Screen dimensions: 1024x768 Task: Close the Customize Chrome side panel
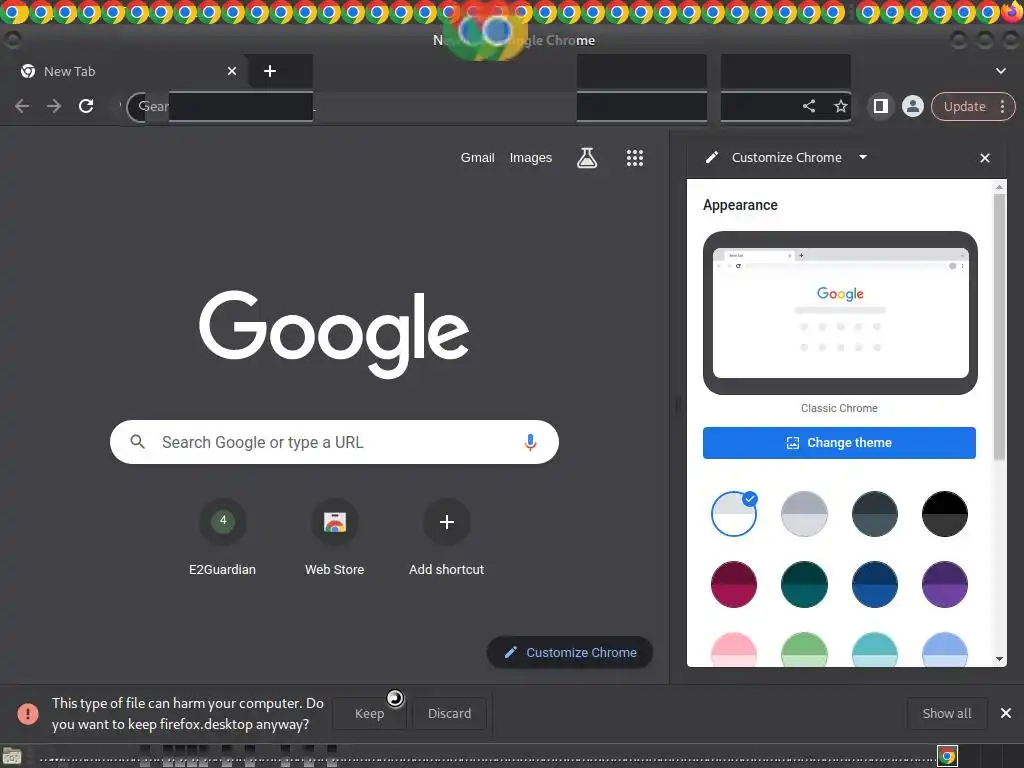(x=985, y=158)
